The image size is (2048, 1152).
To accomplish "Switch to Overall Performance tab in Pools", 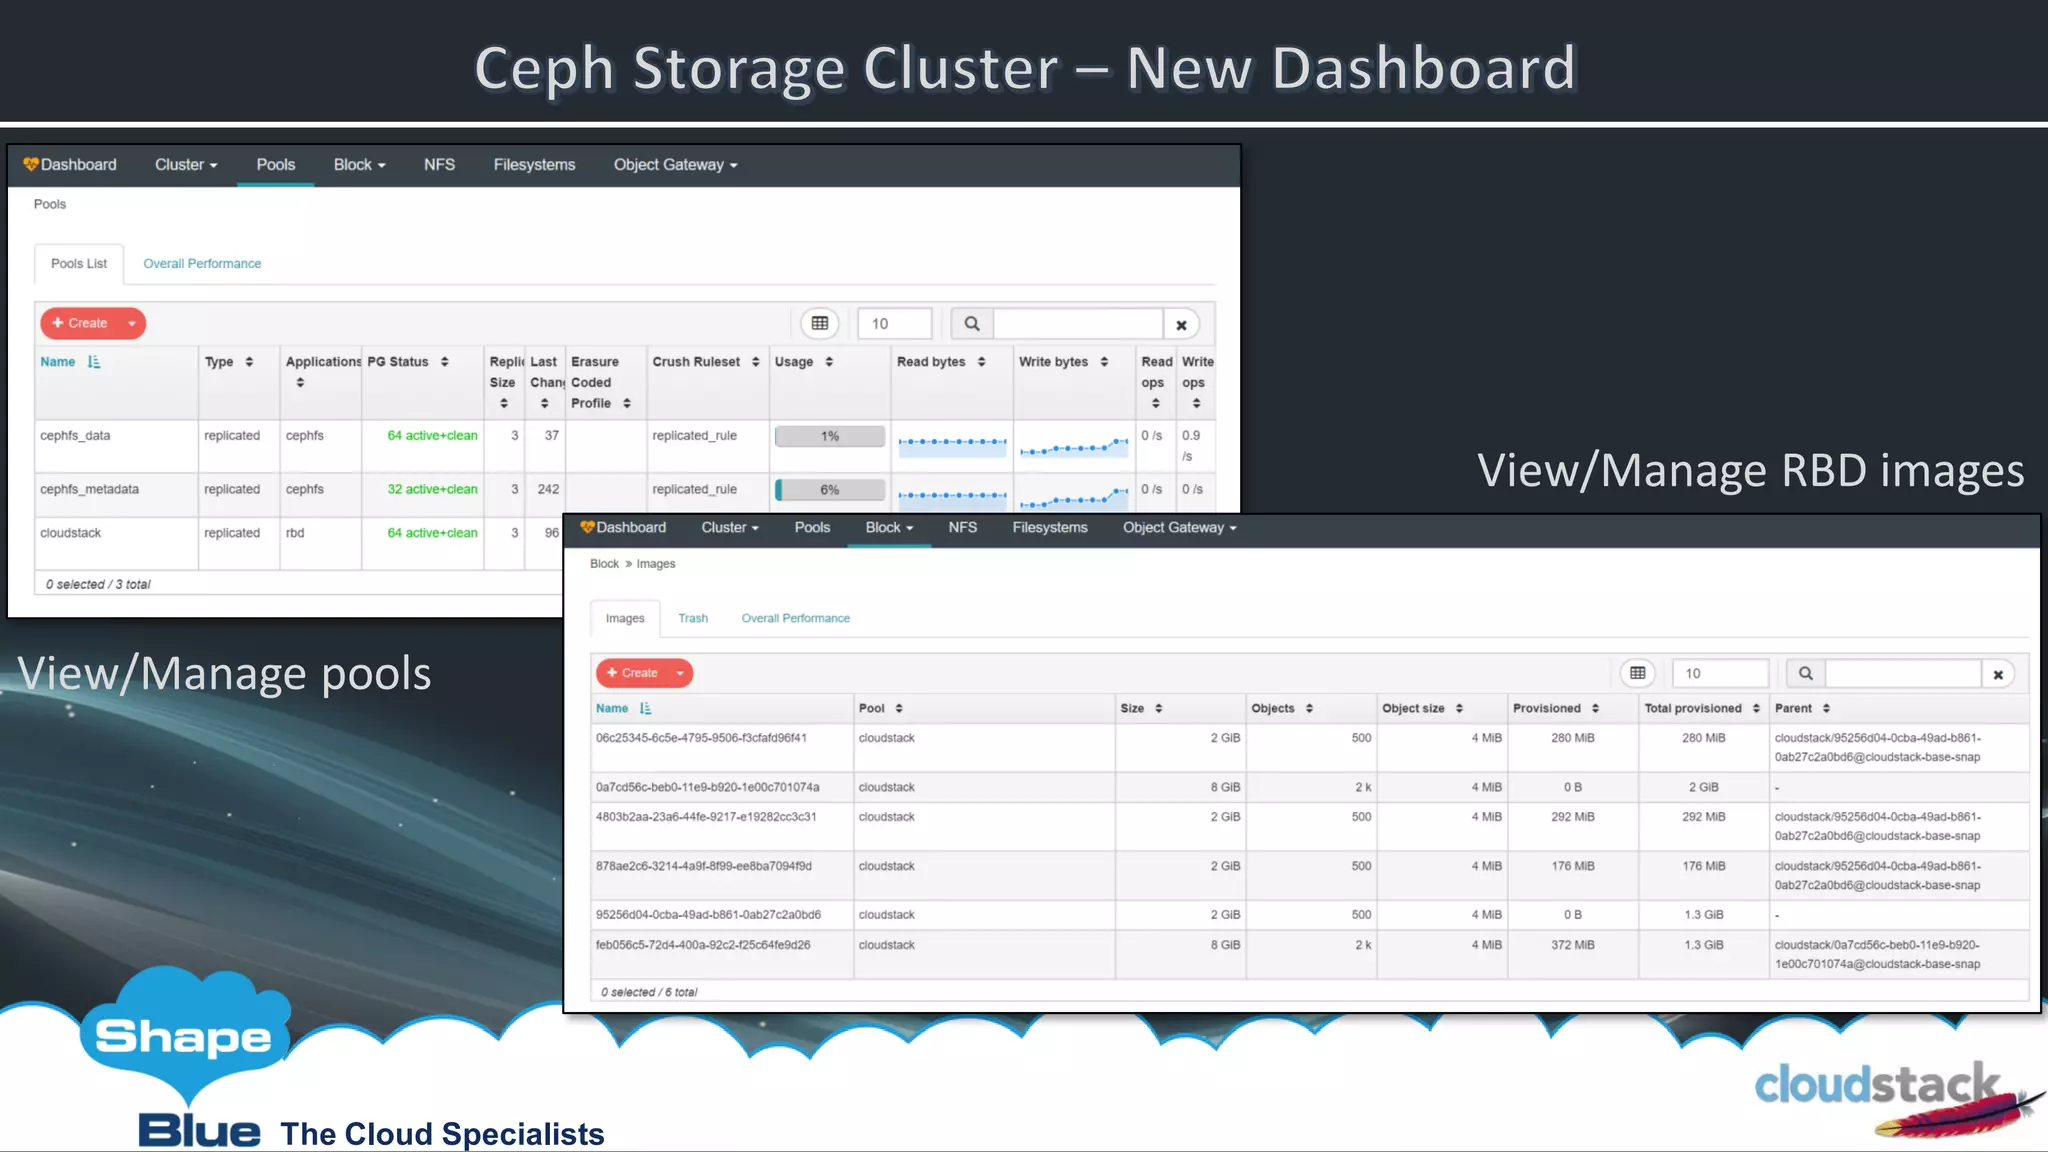I will 202,264.
